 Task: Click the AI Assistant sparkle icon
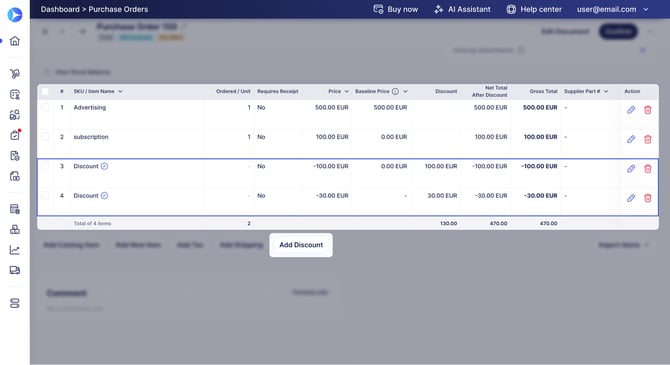[x=438, y=9]
